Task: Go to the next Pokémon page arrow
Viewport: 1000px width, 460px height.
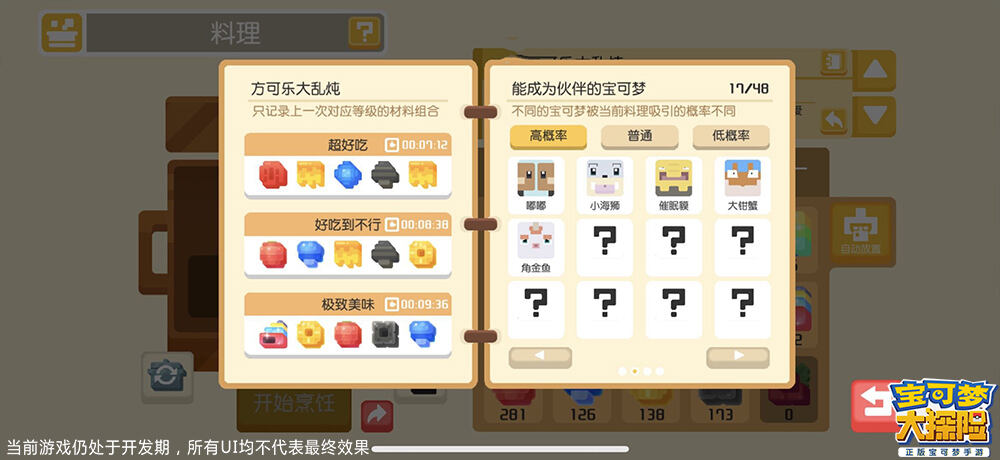Action: pyautogui.click(x=738, y=357)
